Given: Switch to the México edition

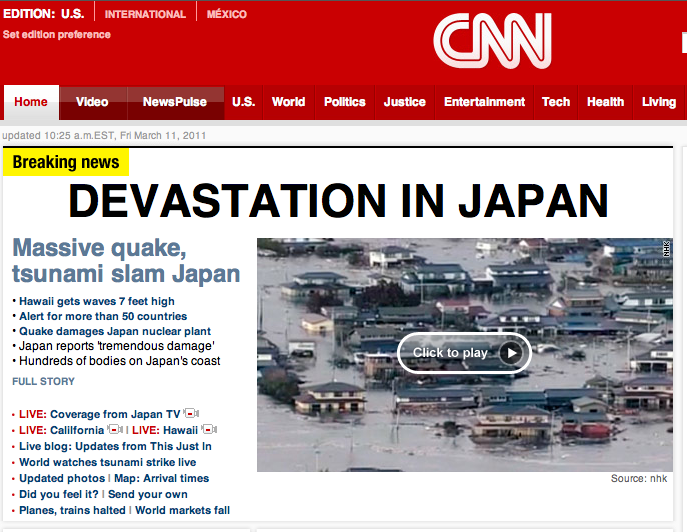Looking at the screenshot, I should [227, 14].
